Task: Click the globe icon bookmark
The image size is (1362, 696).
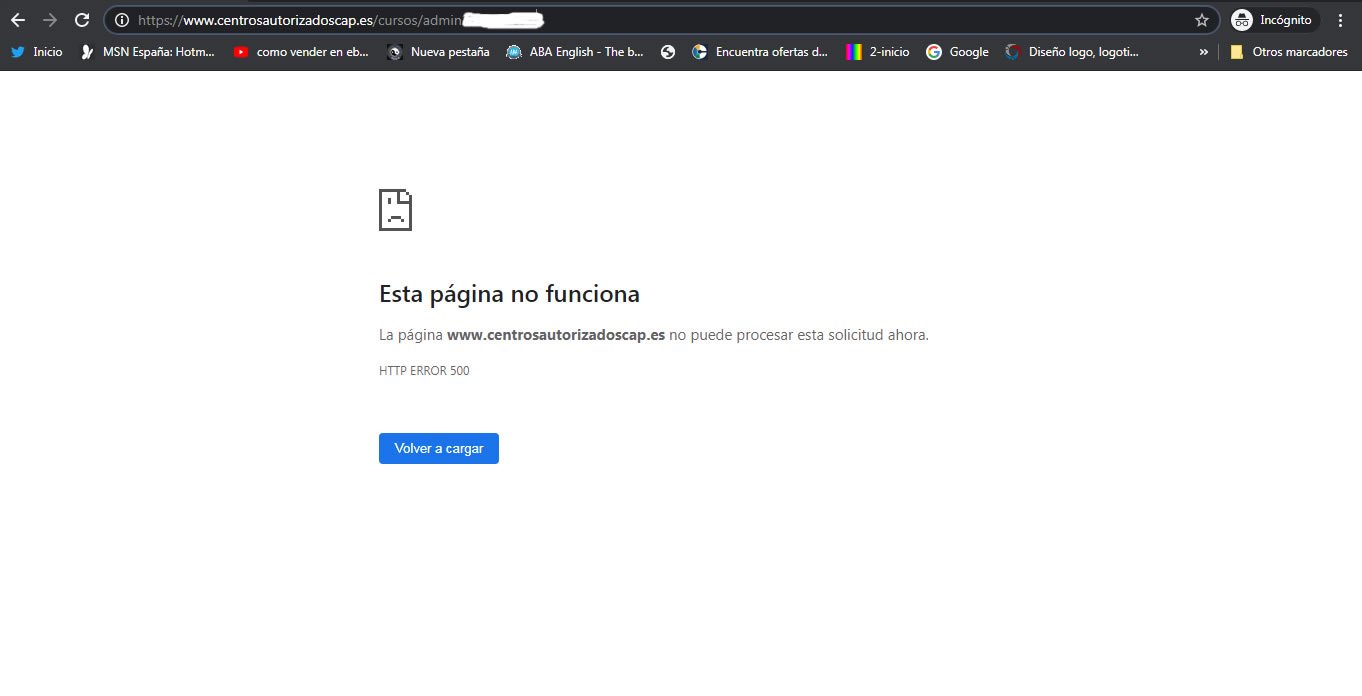Action: coord(668,52)
